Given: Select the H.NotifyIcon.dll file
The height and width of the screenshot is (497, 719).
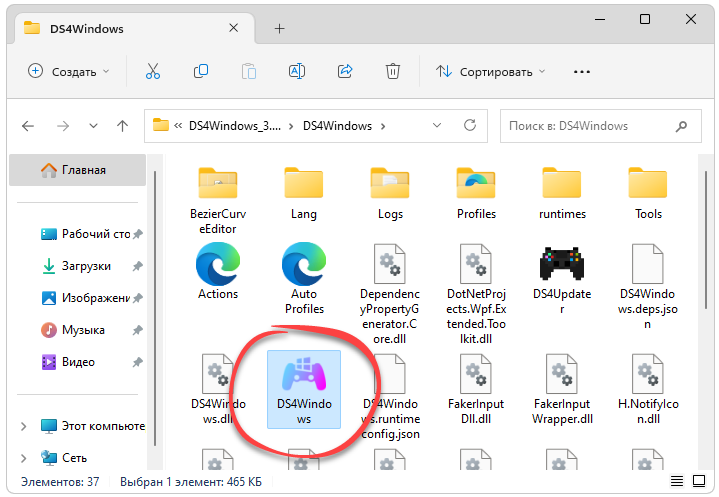Looking at the screenshot, I should (x=648, y=389).
